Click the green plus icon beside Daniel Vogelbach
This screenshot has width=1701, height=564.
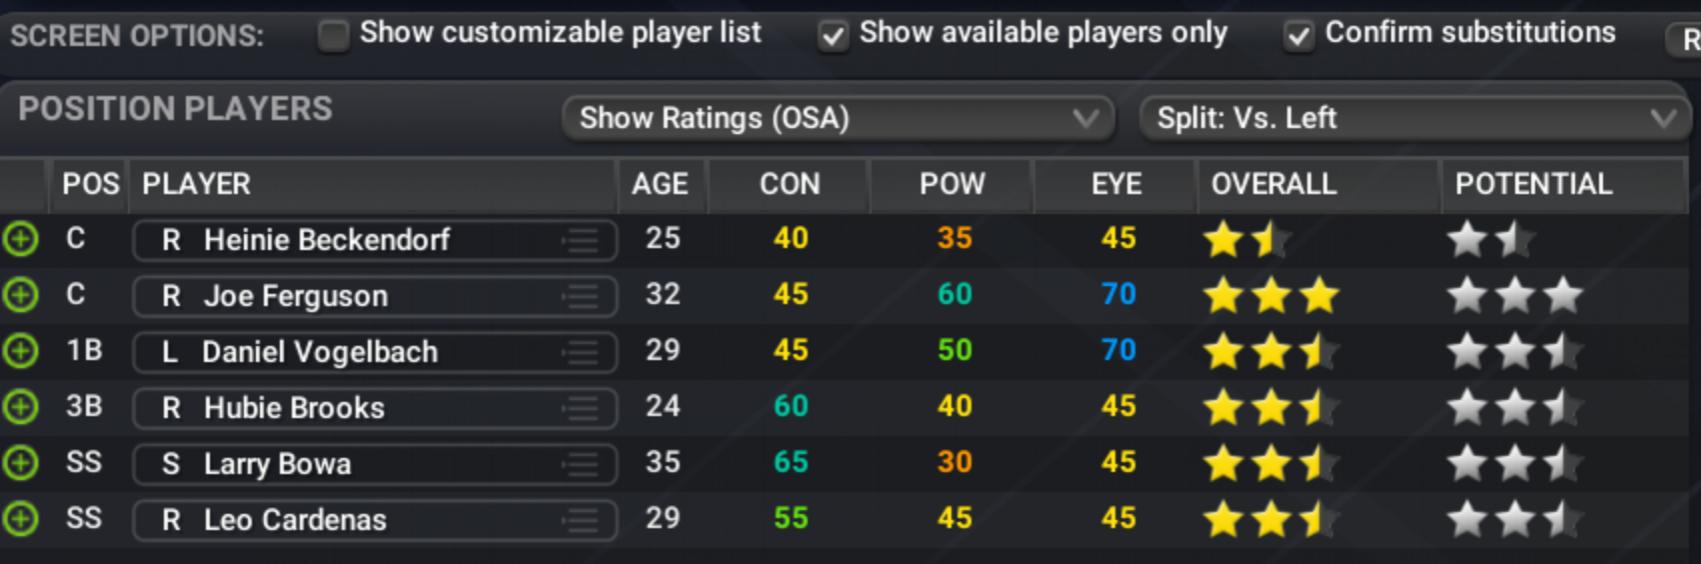point(21,352)
